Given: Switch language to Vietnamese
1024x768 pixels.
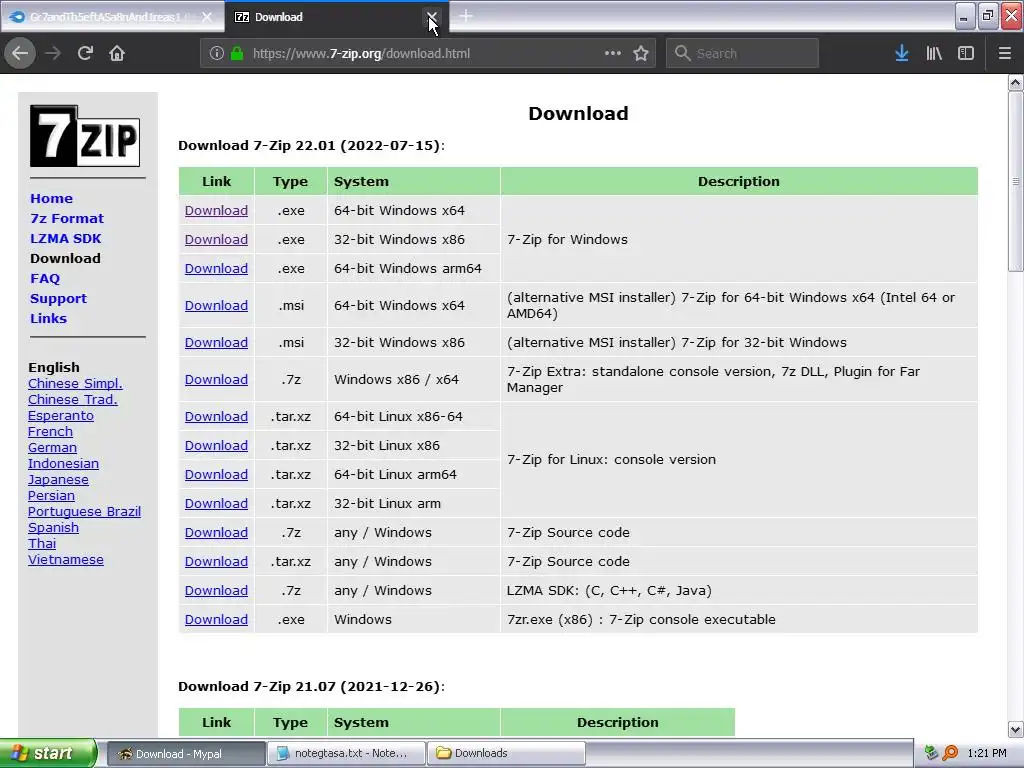Looking at the screenshot, I should click(x=65, y=560).
